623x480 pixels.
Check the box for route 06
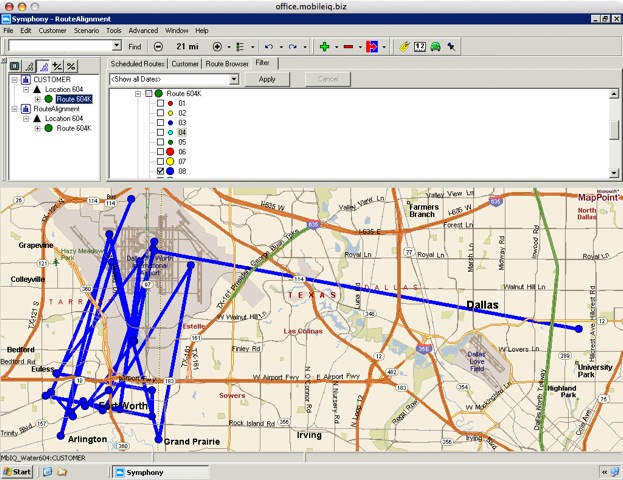160,151
